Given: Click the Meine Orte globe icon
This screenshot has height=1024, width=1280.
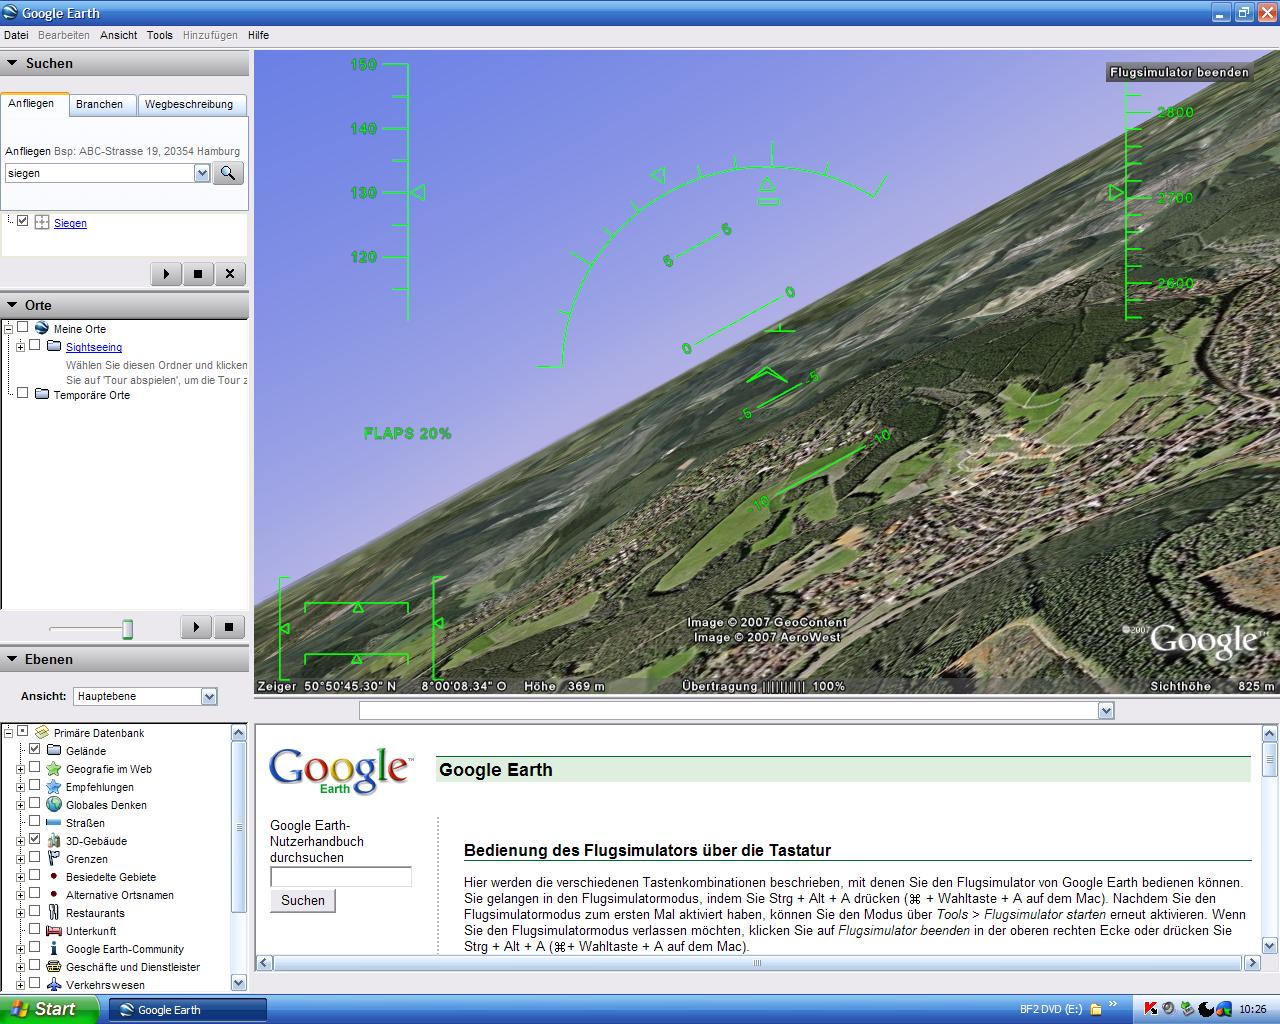Looking at the screenshot, I should (x=41, y=328).
